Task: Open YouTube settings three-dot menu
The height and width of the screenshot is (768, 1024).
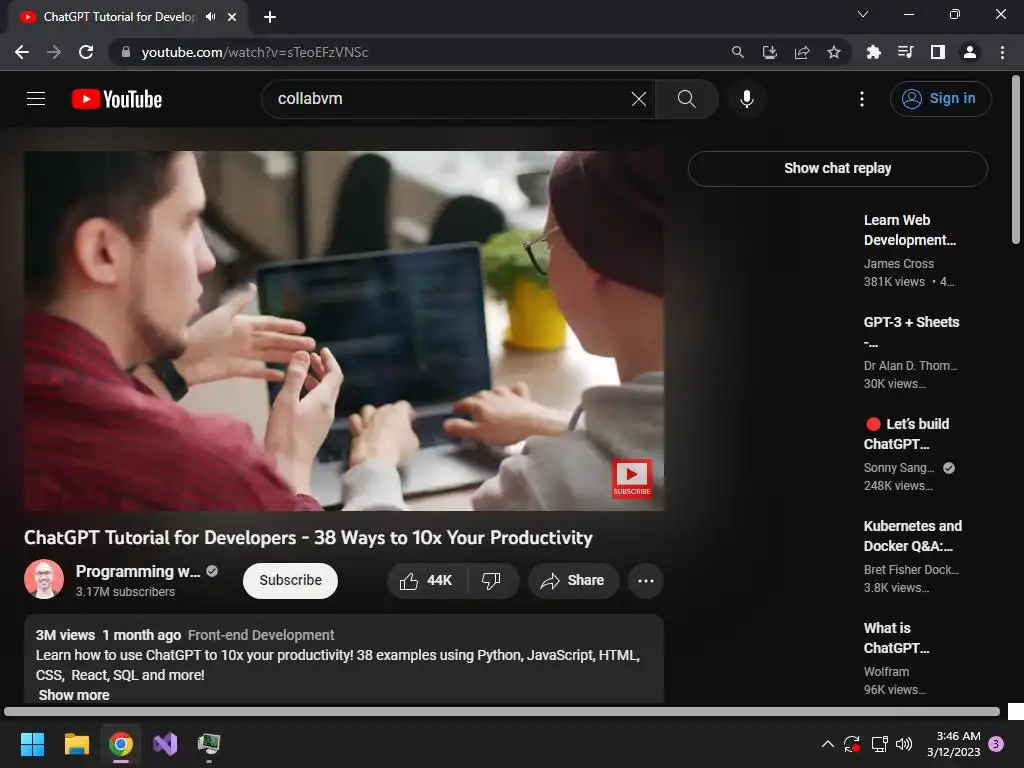Action: point(861,99)
